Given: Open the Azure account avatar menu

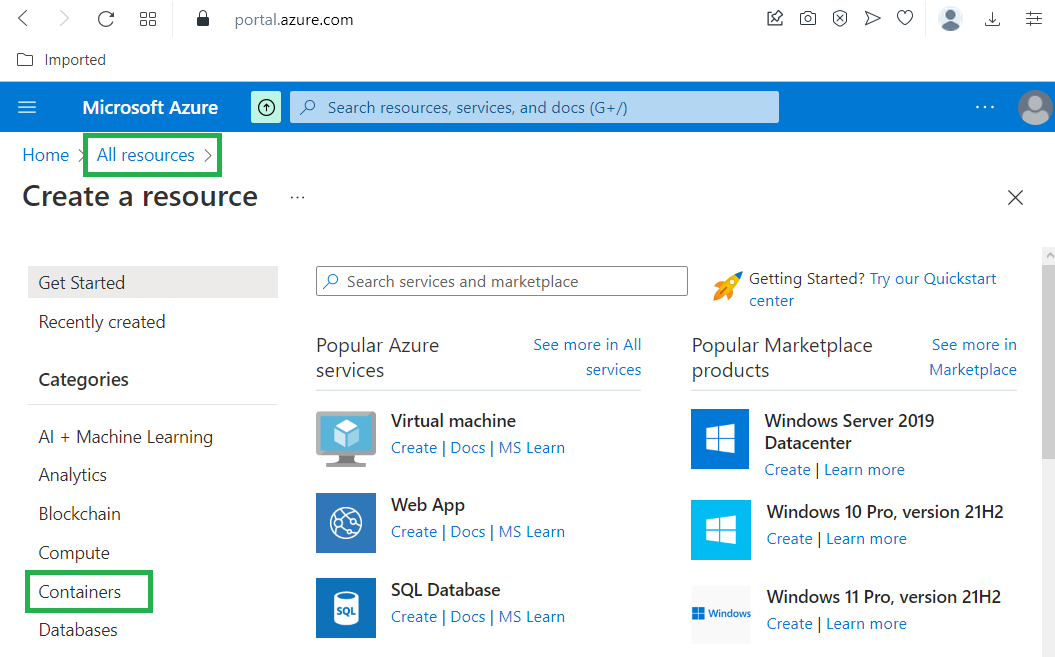Looking at the screenshot, I should pyautogui.click(x=1034, y=107).
